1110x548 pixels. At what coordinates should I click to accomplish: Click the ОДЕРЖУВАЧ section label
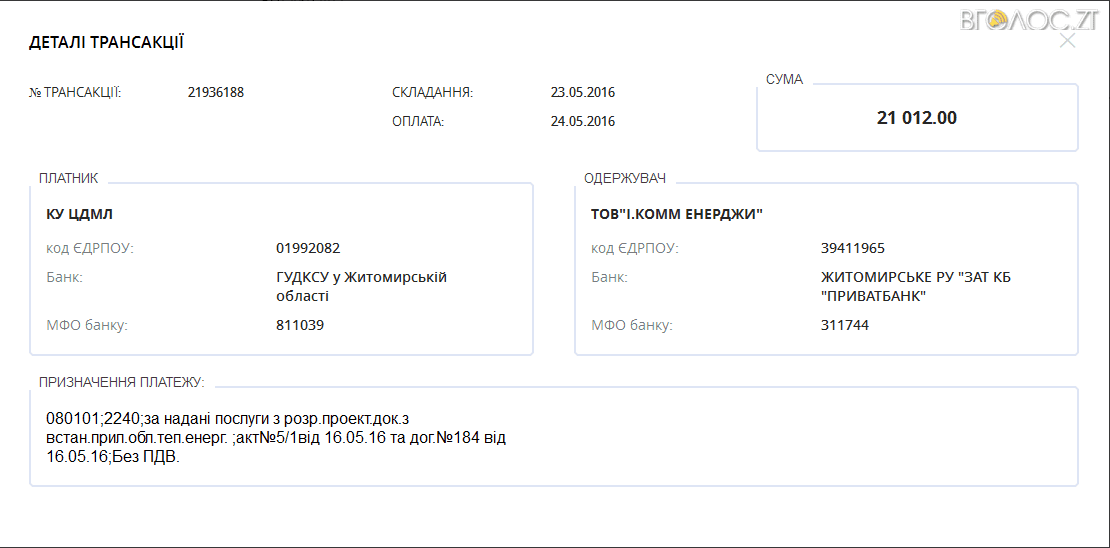pos(625,178)
